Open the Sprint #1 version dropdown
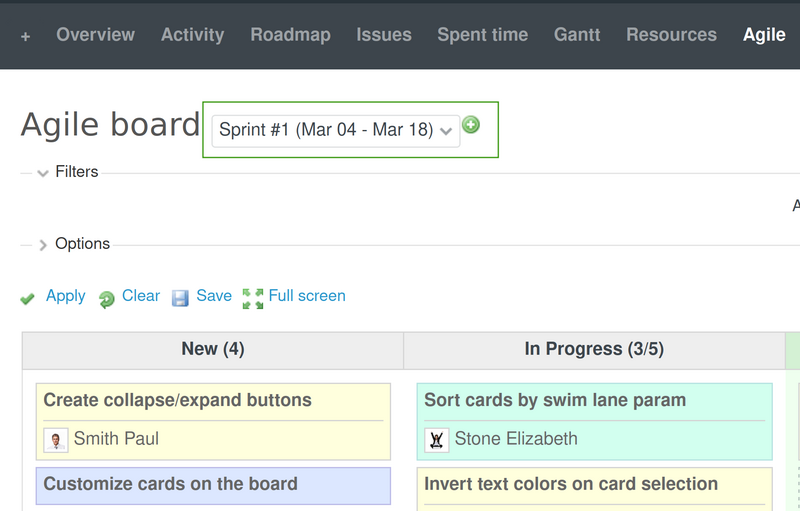This screenshot has width=800, height=511. (x=335, y=130)
